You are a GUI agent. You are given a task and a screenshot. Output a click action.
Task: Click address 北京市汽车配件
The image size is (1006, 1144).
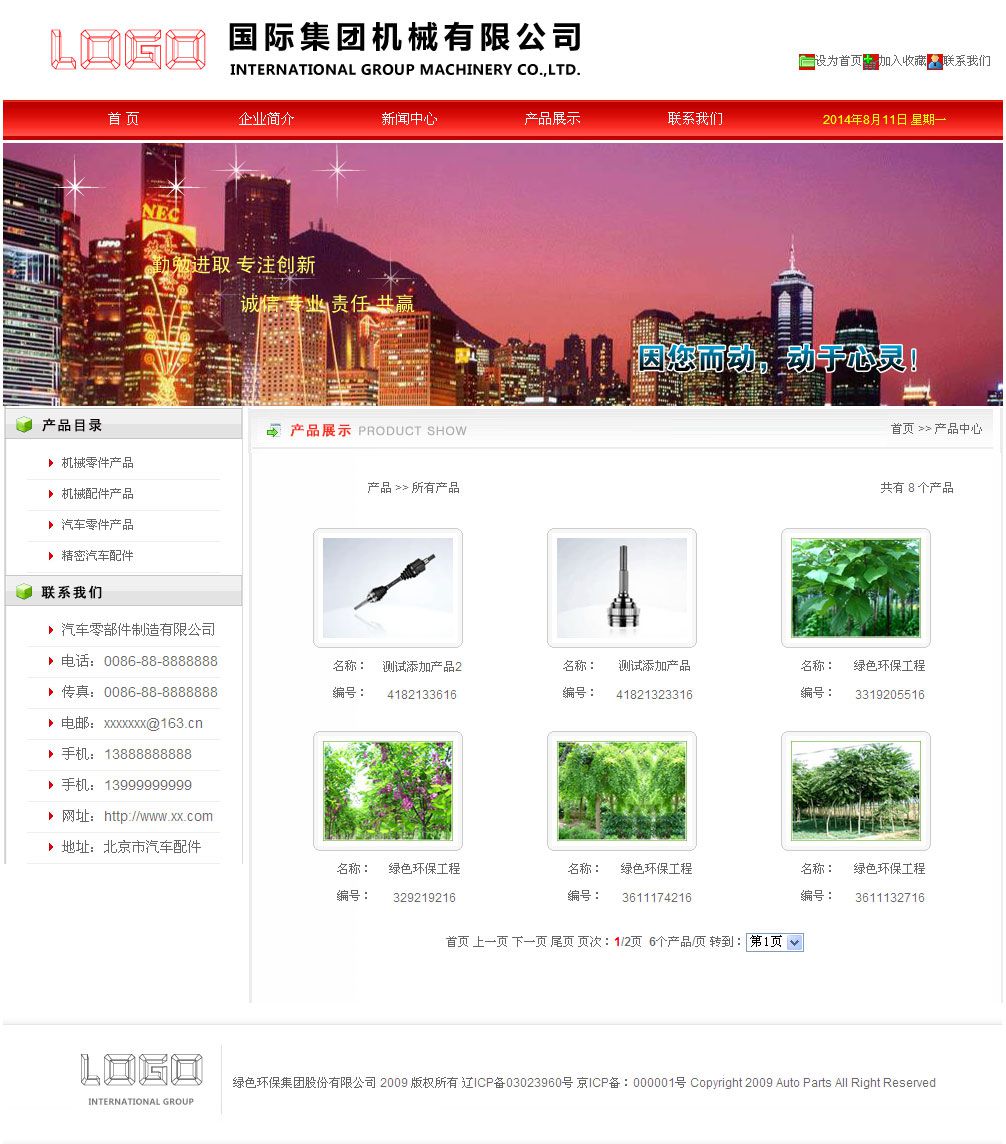point(152,847)
